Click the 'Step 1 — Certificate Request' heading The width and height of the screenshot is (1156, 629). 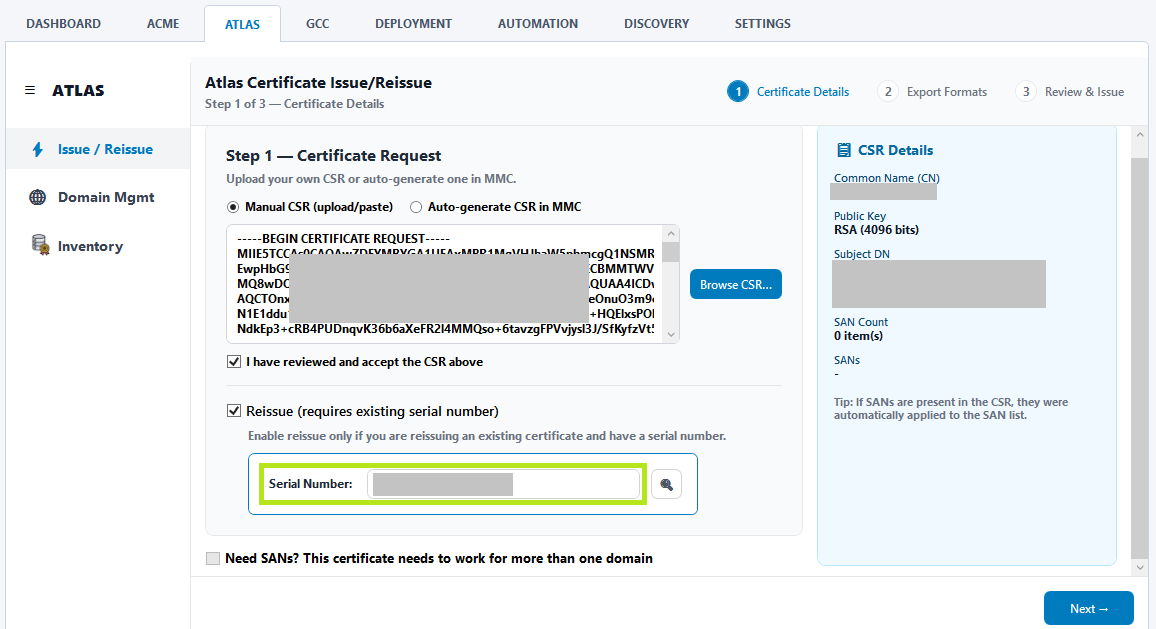pos(333,156)
